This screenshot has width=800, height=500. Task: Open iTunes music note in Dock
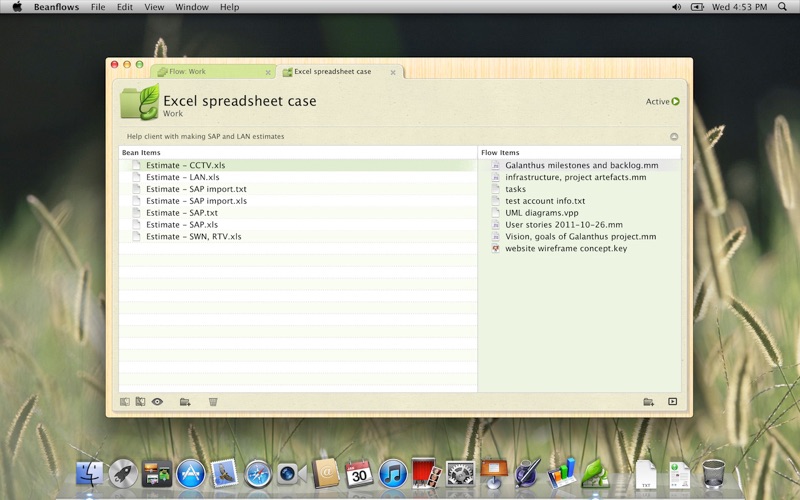tap(393, 474)
